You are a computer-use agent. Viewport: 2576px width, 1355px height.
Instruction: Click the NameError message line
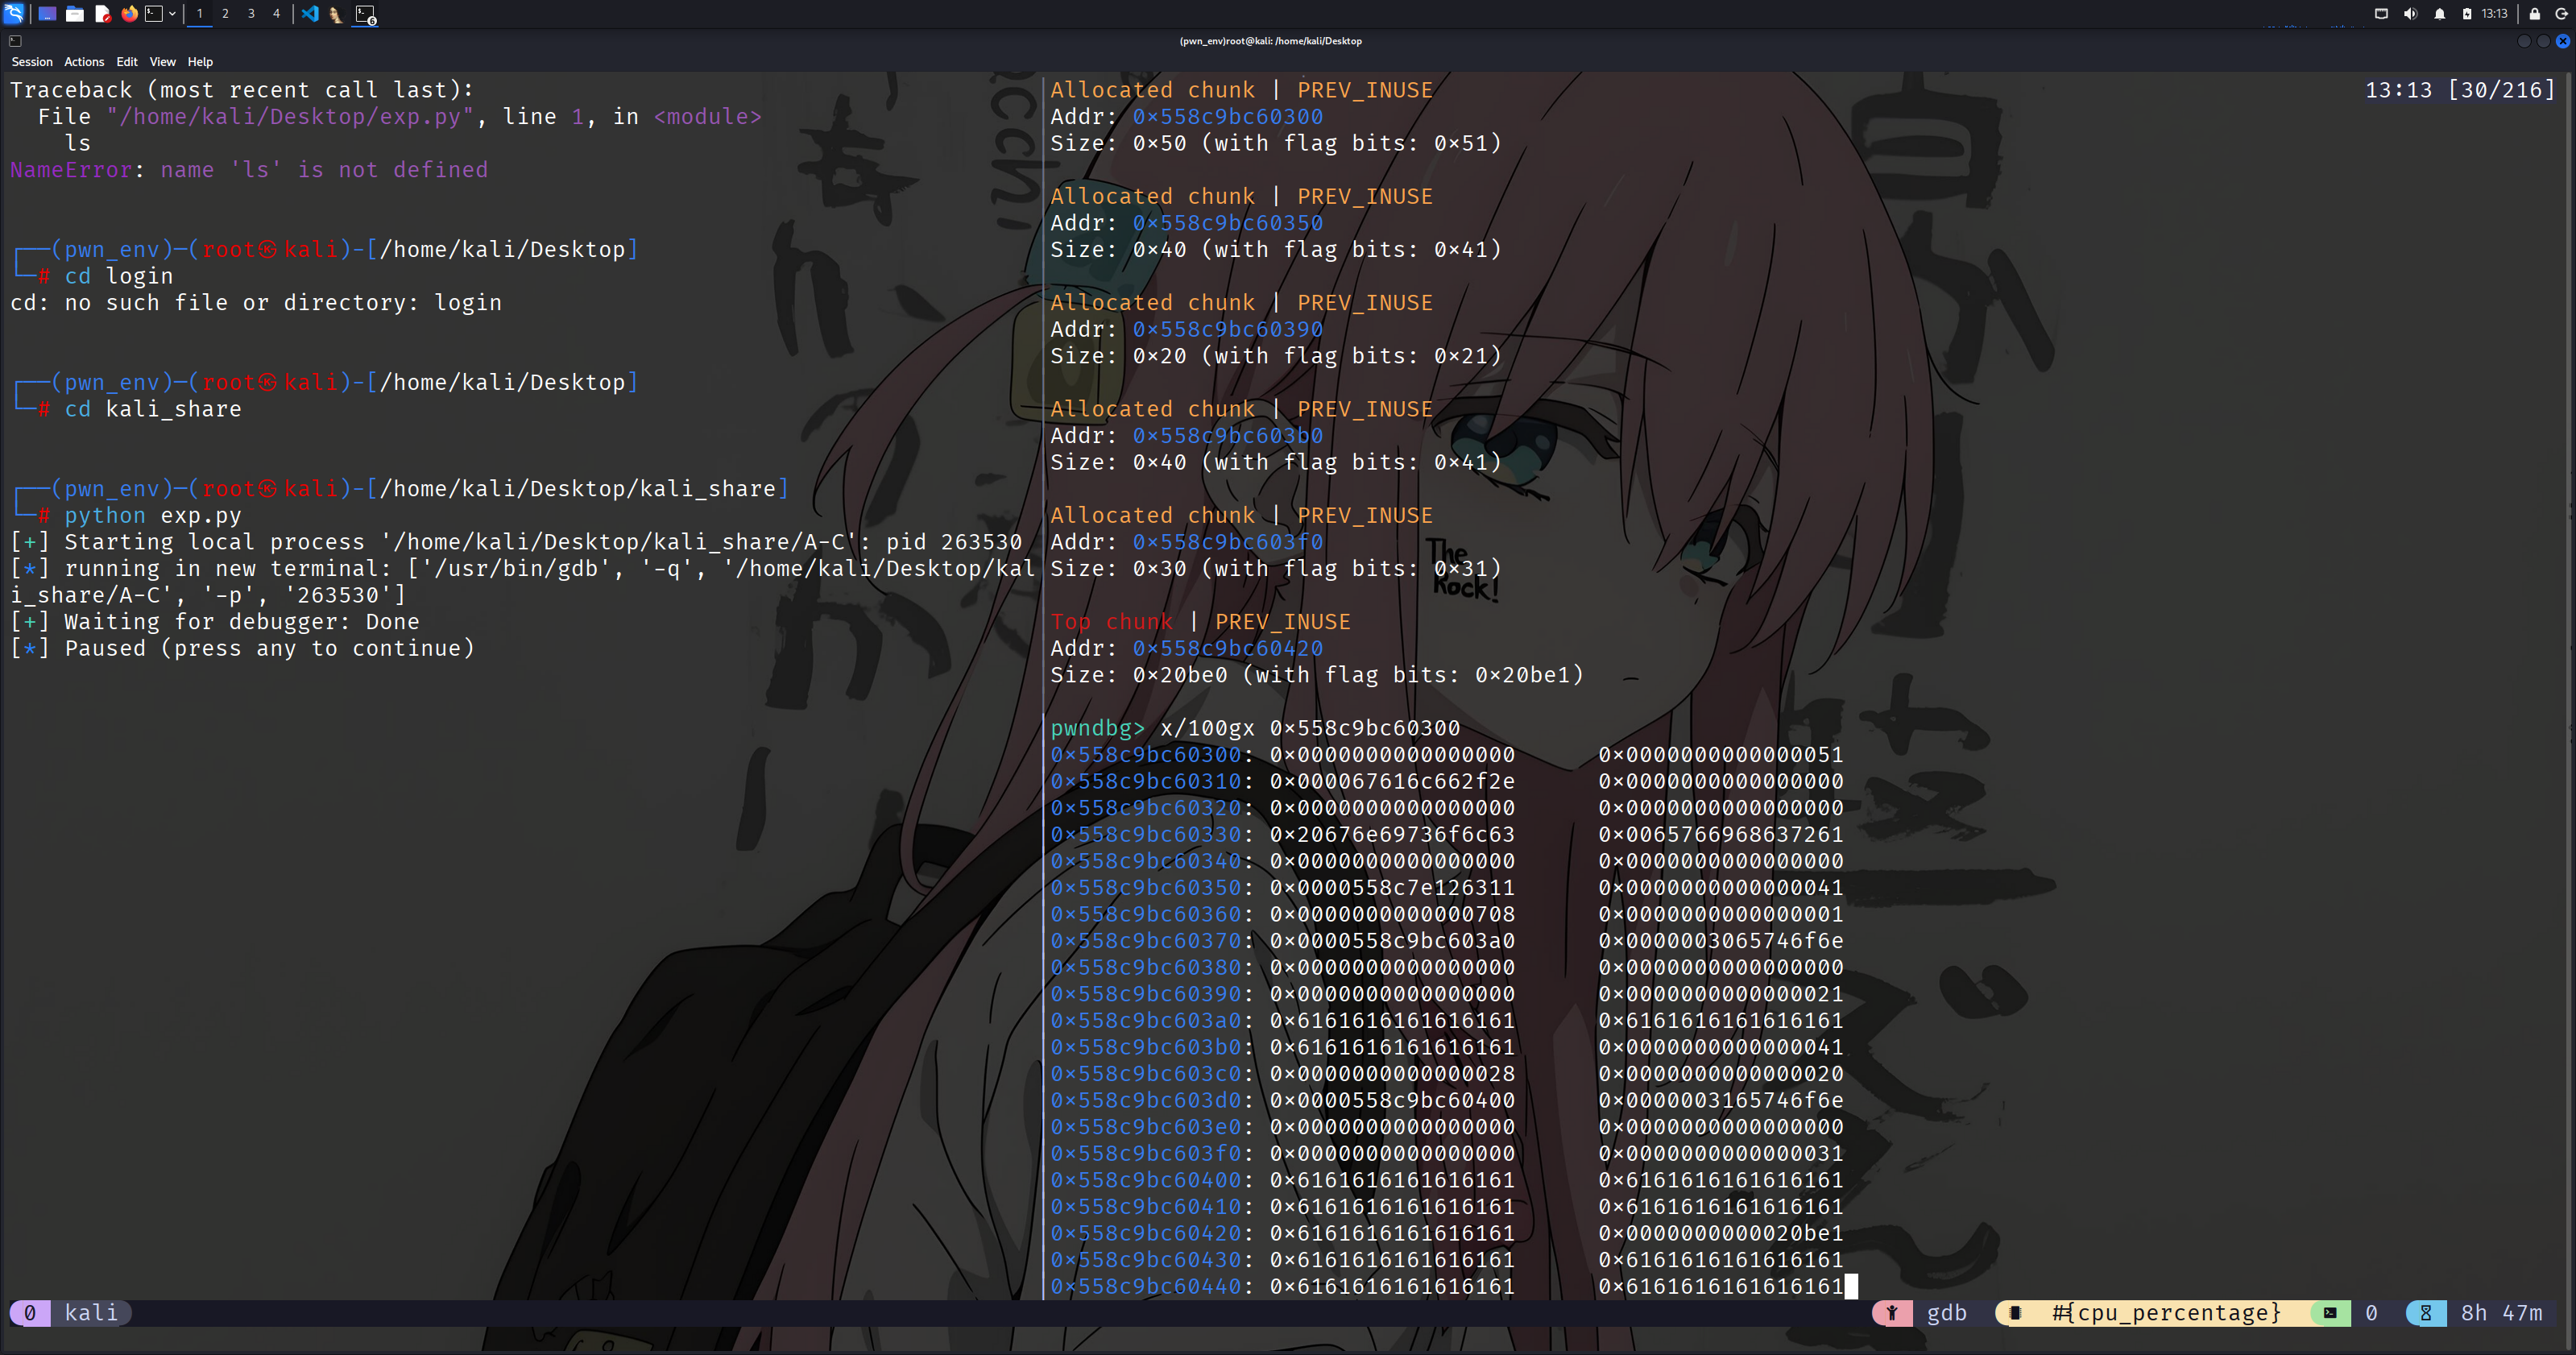[x=249, y=170]
